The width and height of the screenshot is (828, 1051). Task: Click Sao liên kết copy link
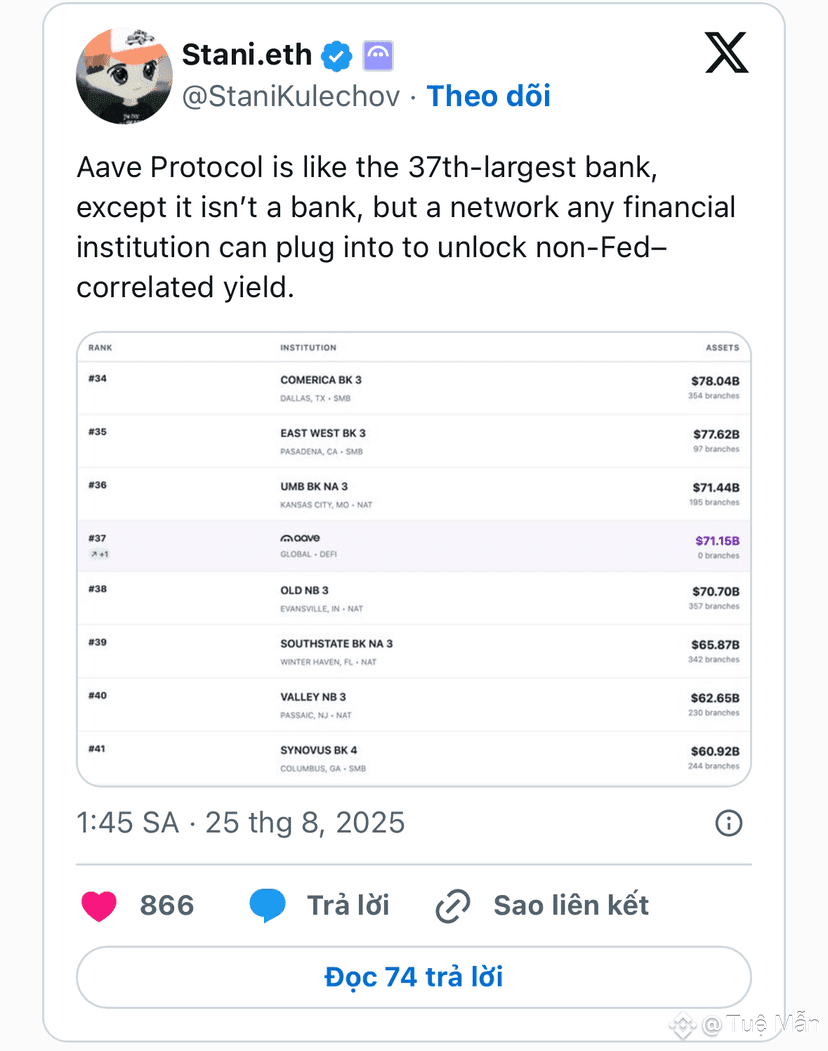571,906
